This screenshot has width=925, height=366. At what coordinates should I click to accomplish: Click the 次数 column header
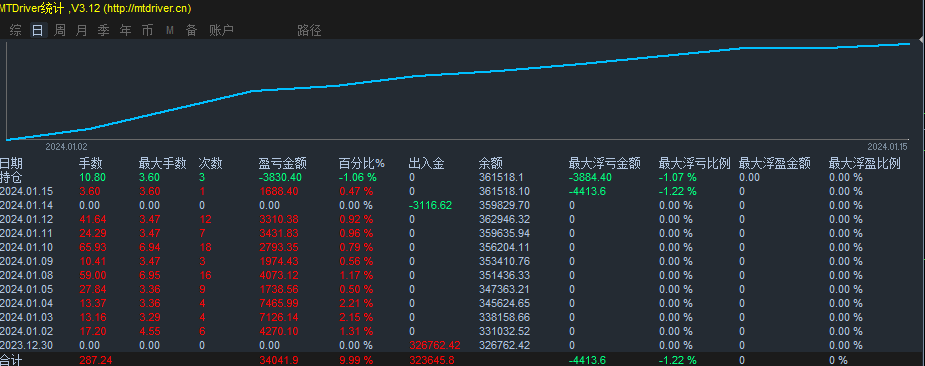coord(211,164)
